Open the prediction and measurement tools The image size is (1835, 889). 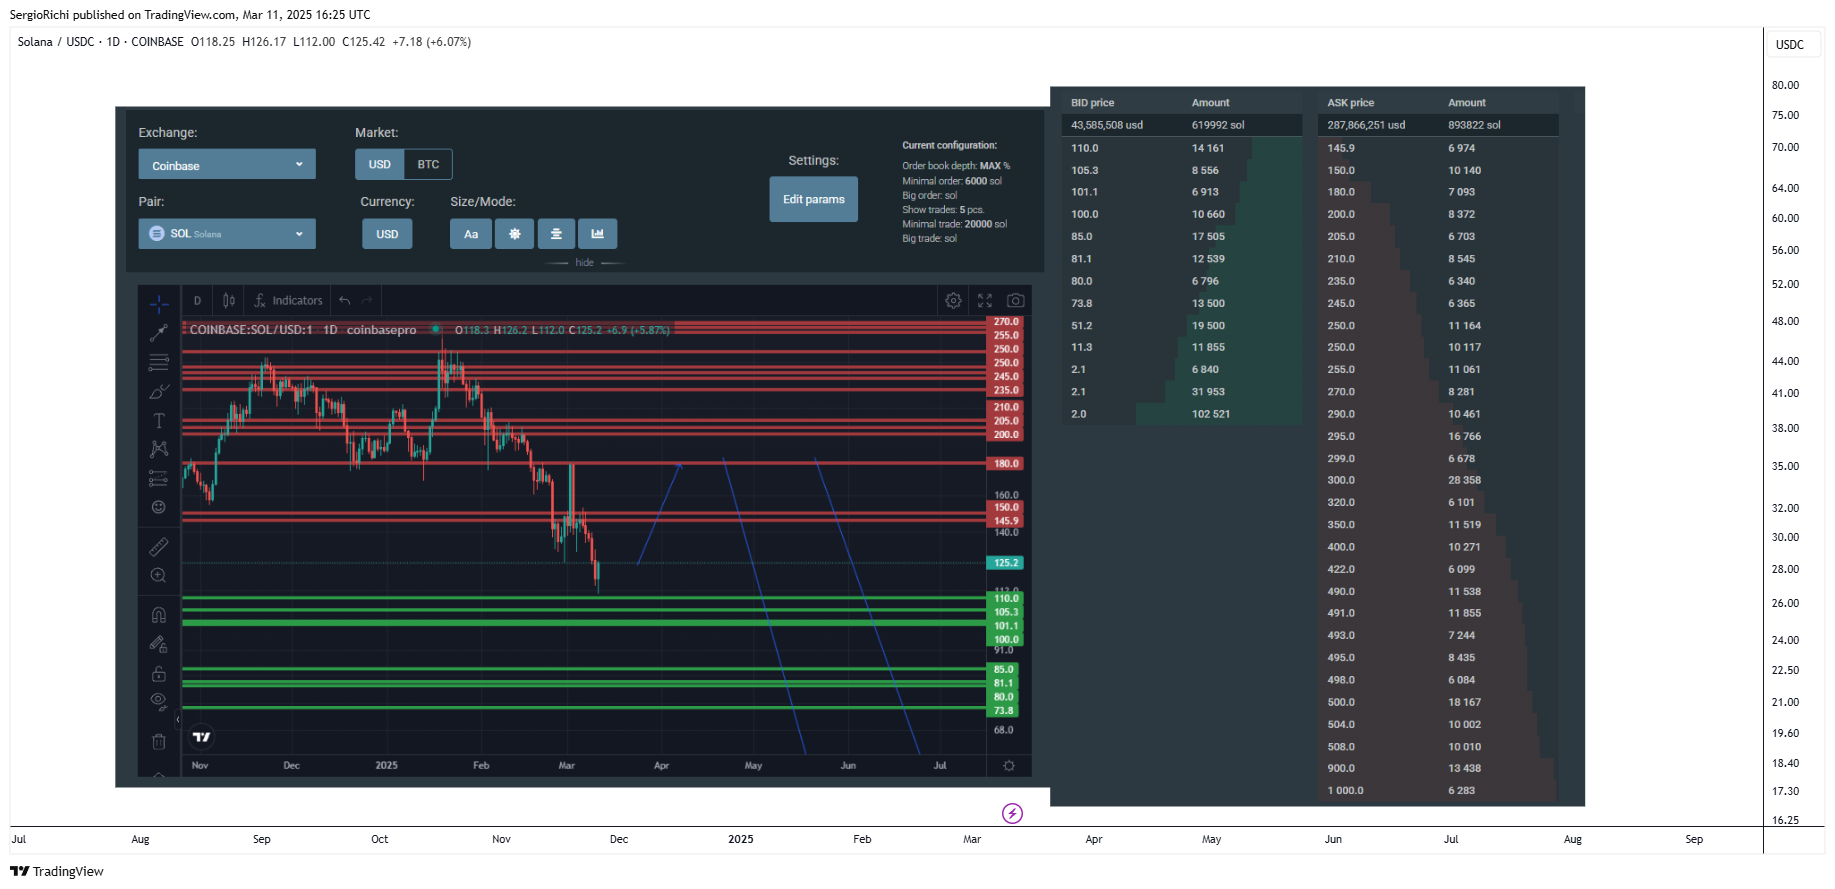(x=159, y=478)
